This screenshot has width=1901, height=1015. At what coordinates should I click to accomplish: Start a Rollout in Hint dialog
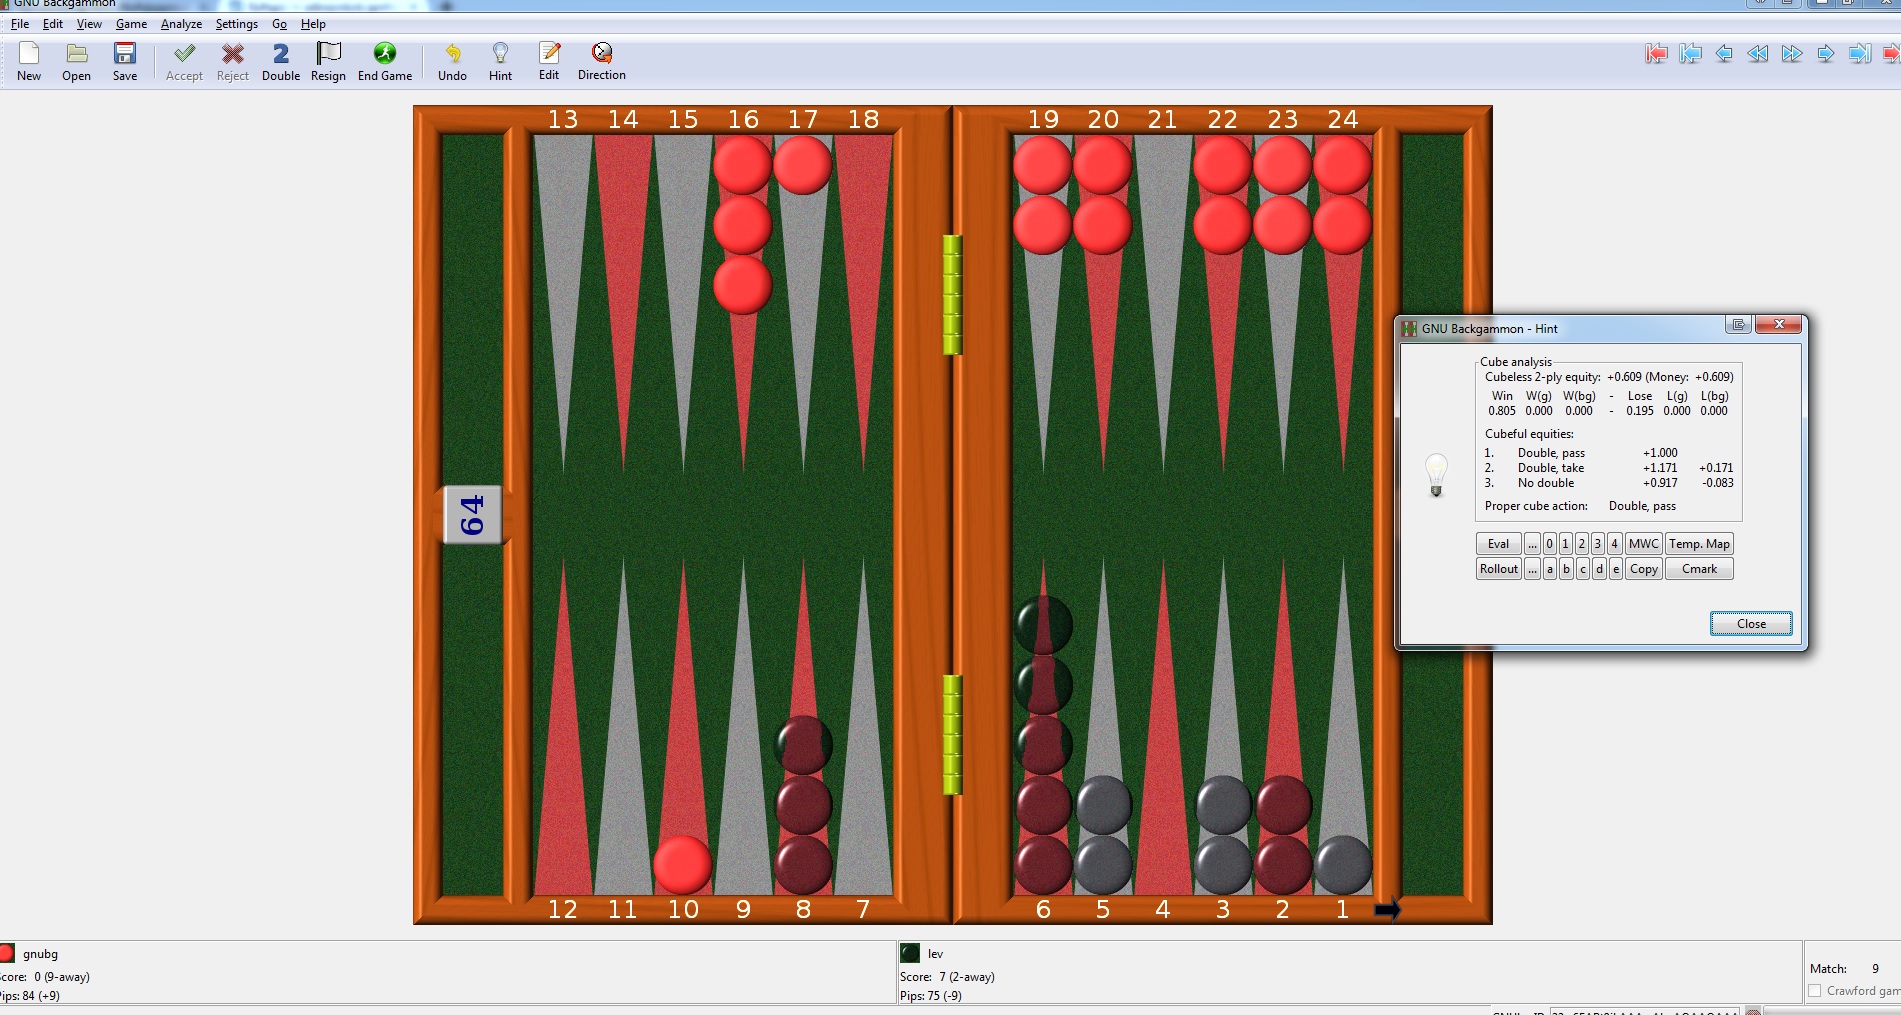[1499, 569]
